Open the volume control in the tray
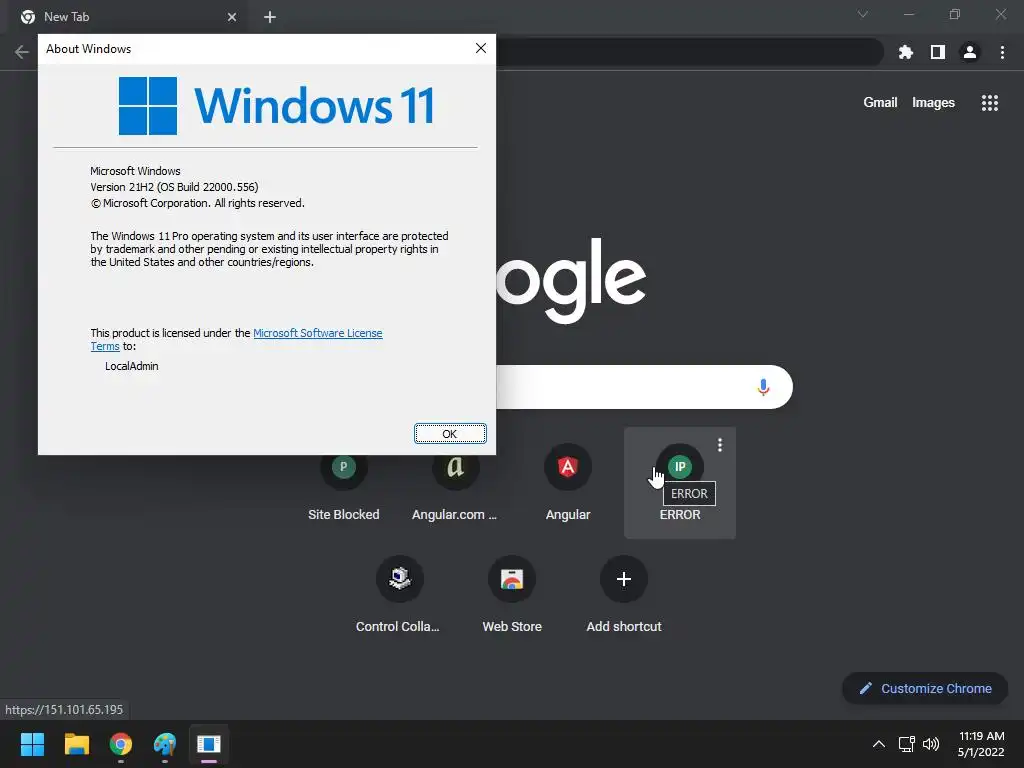The height and width of the screenshot is (768, 1024). [x=931, y=744]
